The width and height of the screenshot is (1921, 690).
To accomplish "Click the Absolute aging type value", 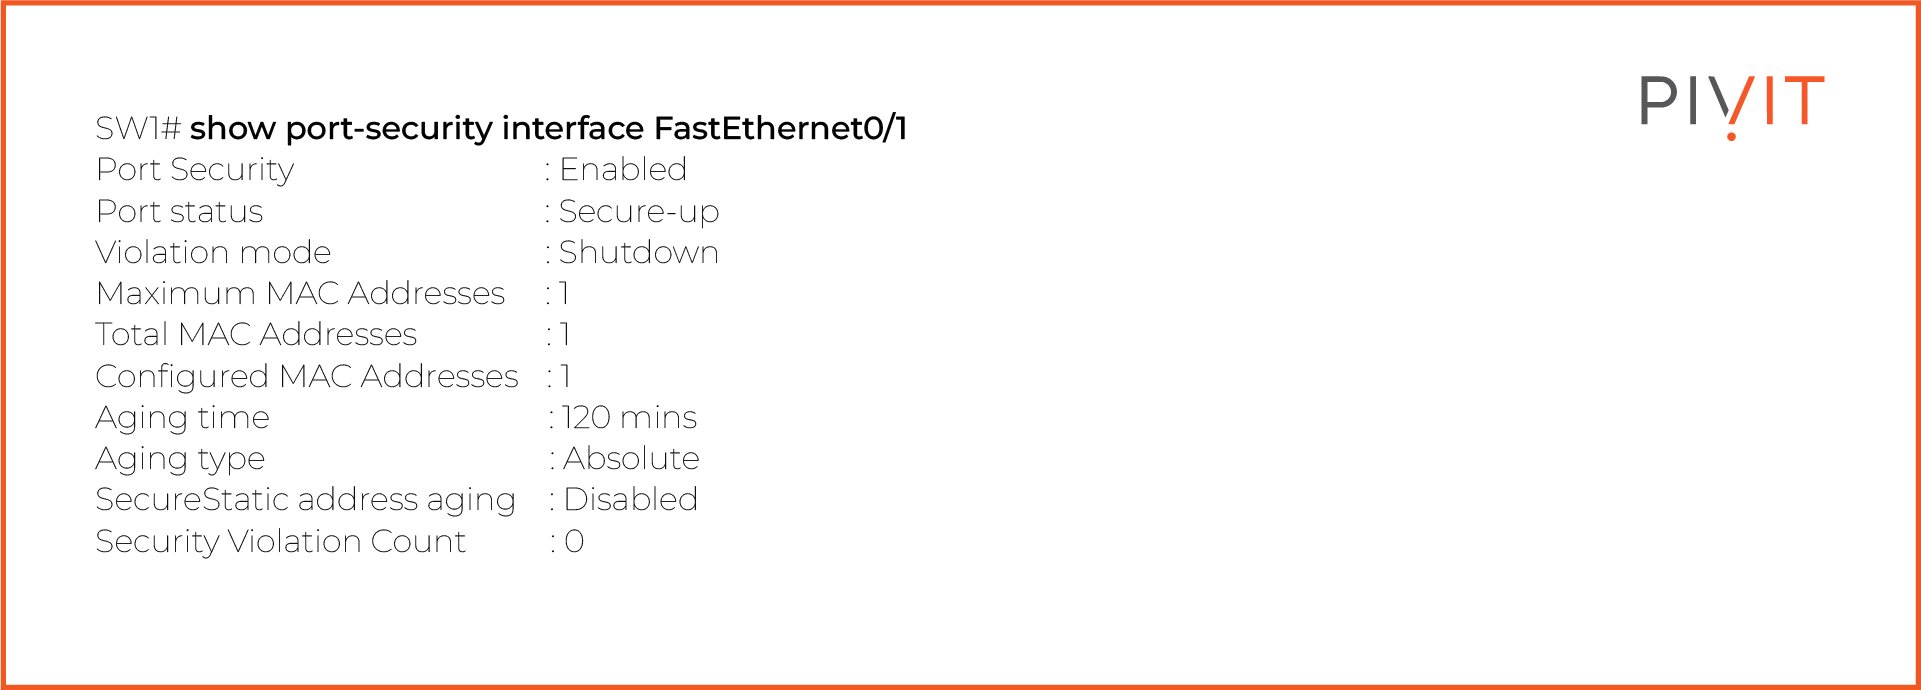I will click(x=631, y=459).
